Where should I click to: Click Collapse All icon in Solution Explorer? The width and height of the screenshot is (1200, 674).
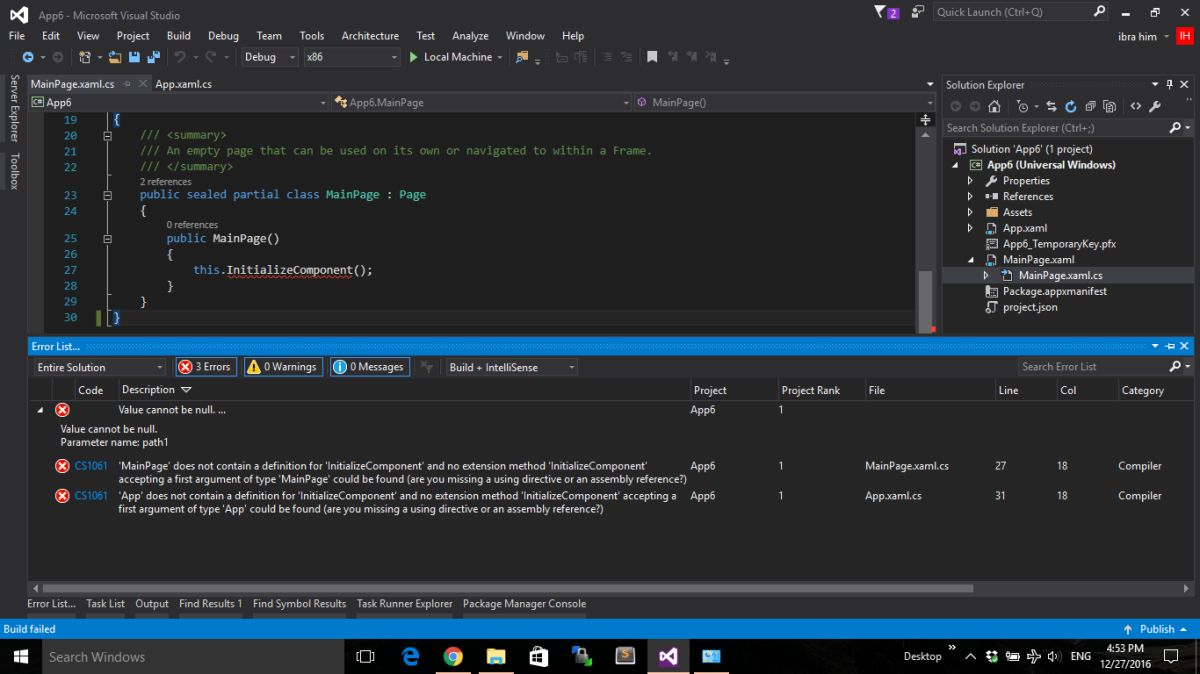pyautogui.click(x=1090, y=106)
